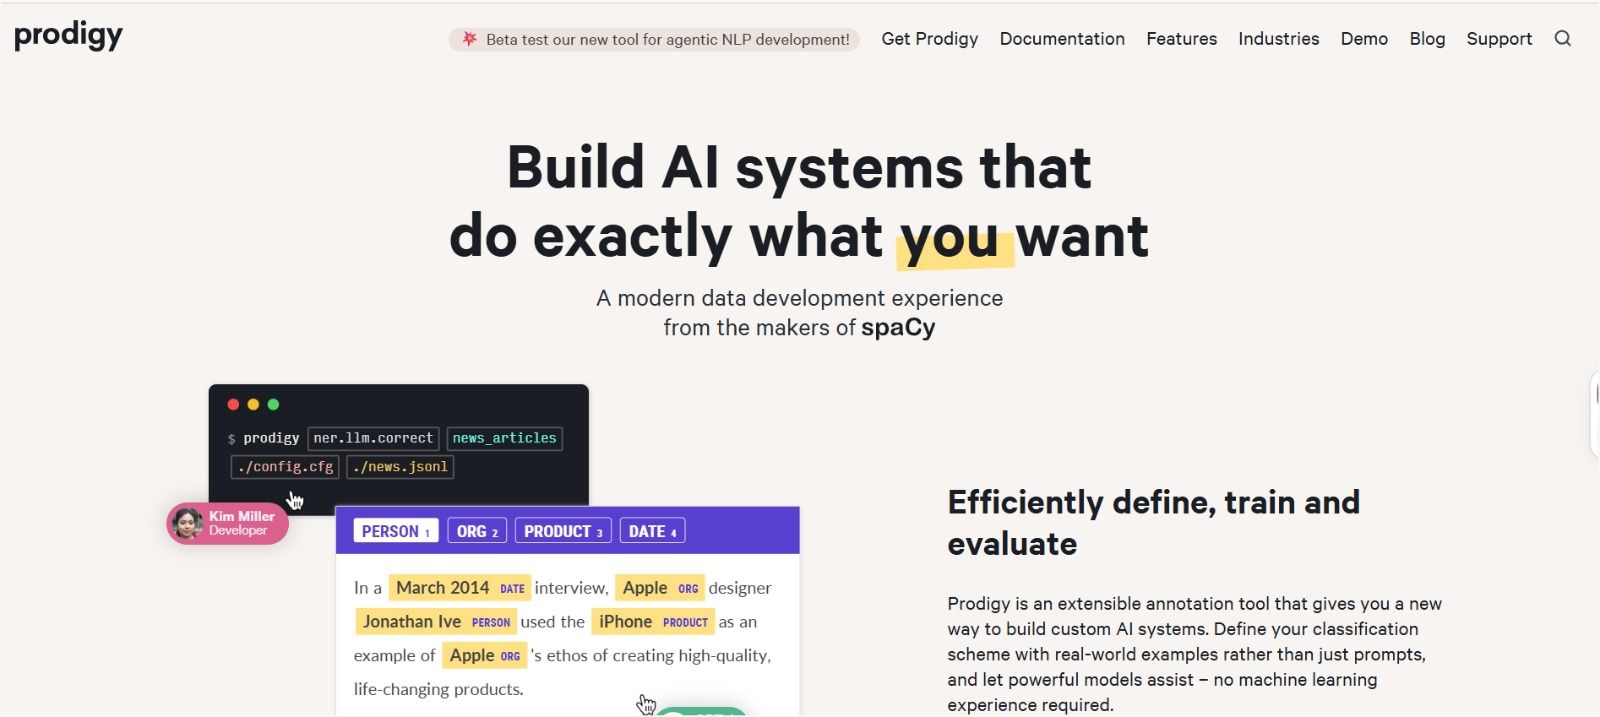Open the site search icon
The width and height of the screenshot is (1600, 717).
(1563, 39)
